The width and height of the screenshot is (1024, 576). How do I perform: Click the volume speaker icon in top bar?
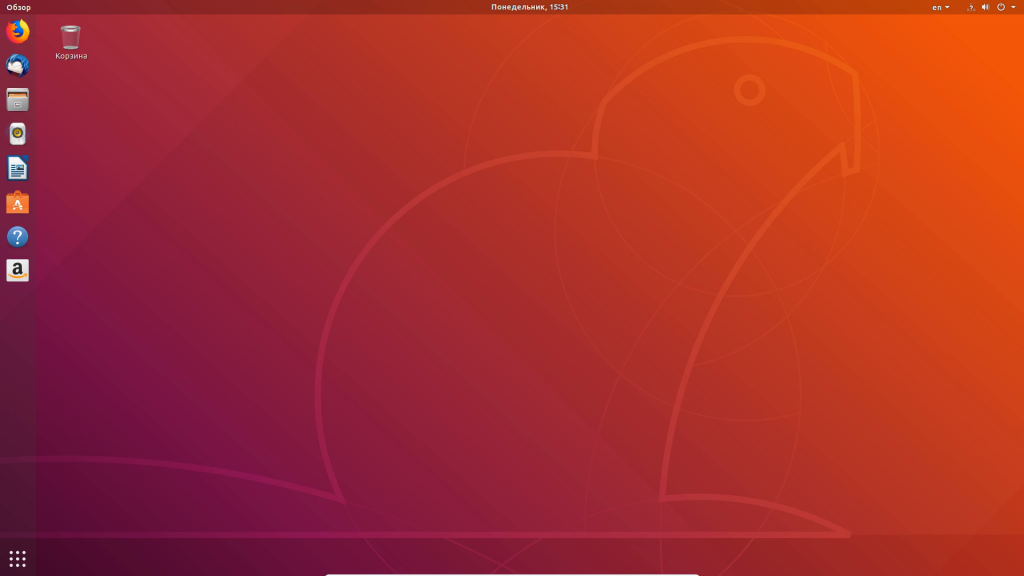pos(986,7)
